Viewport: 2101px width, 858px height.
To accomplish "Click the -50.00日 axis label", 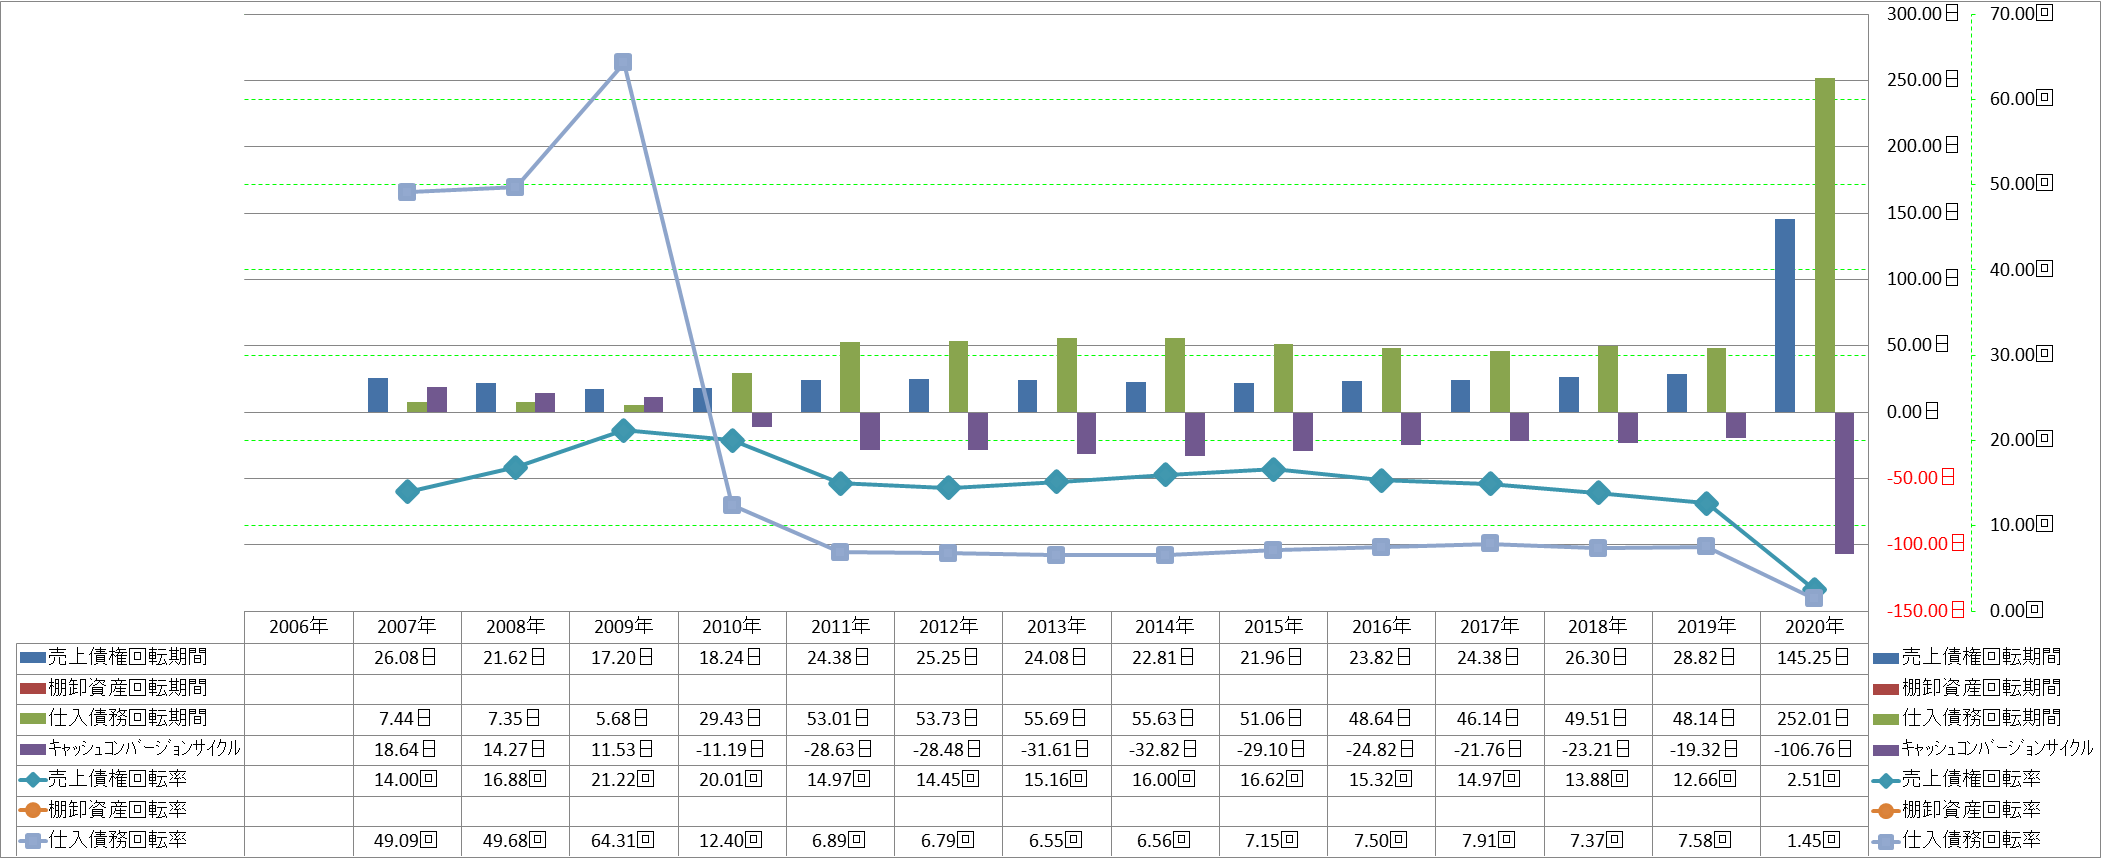I will click(1921, 478).
